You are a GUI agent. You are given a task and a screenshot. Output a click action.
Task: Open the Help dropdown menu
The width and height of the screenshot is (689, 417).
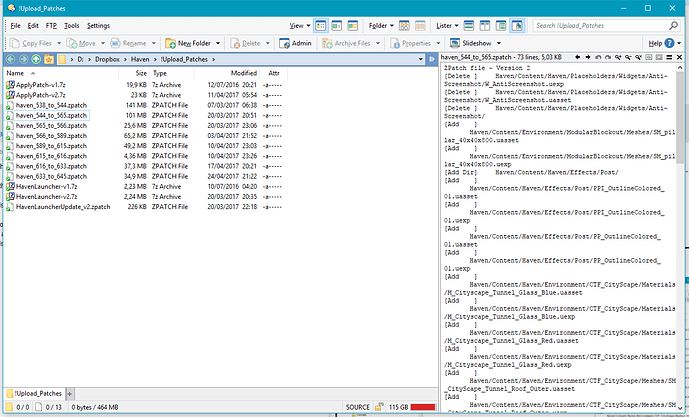(x=657, y=44)
